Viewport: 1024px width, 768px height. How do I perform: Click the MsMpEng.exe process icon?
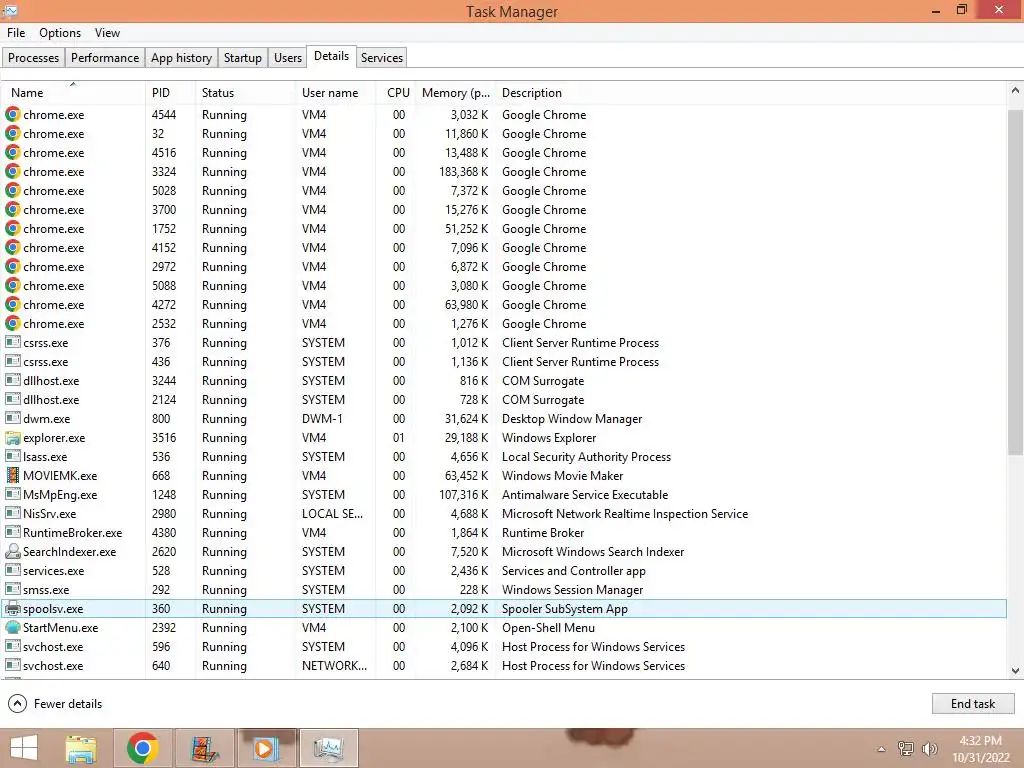coord(12,494)
